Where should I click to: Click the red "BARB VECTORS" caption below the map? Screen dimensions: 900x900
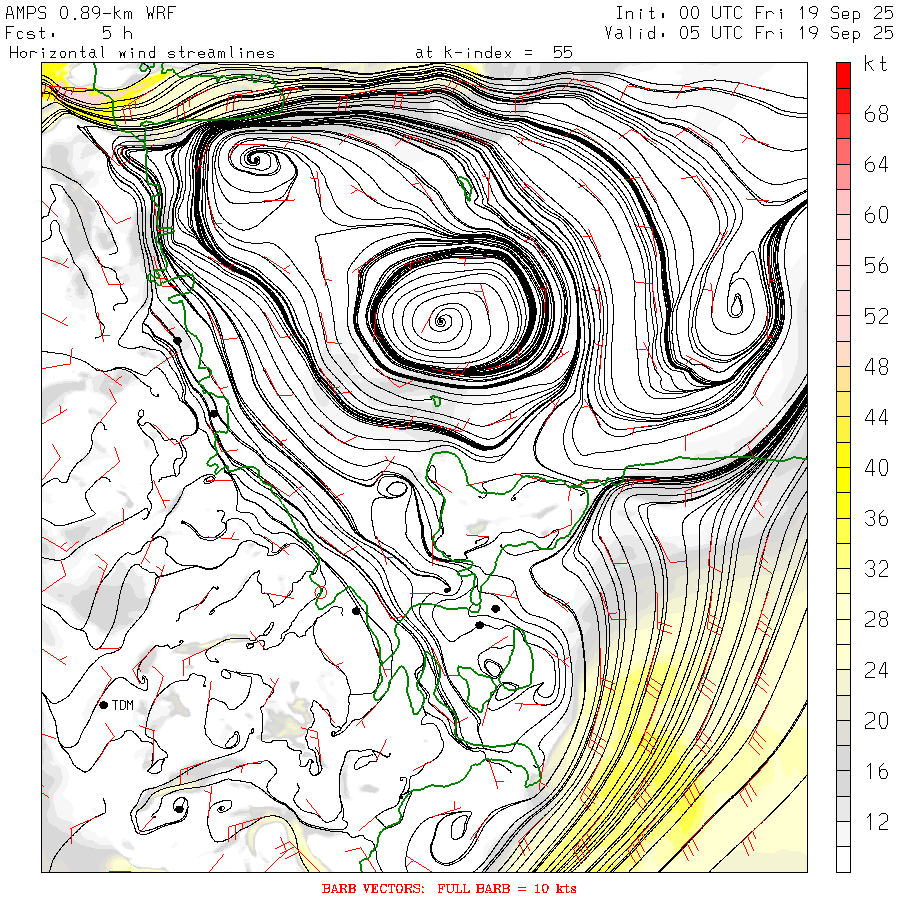click(449, 888)
